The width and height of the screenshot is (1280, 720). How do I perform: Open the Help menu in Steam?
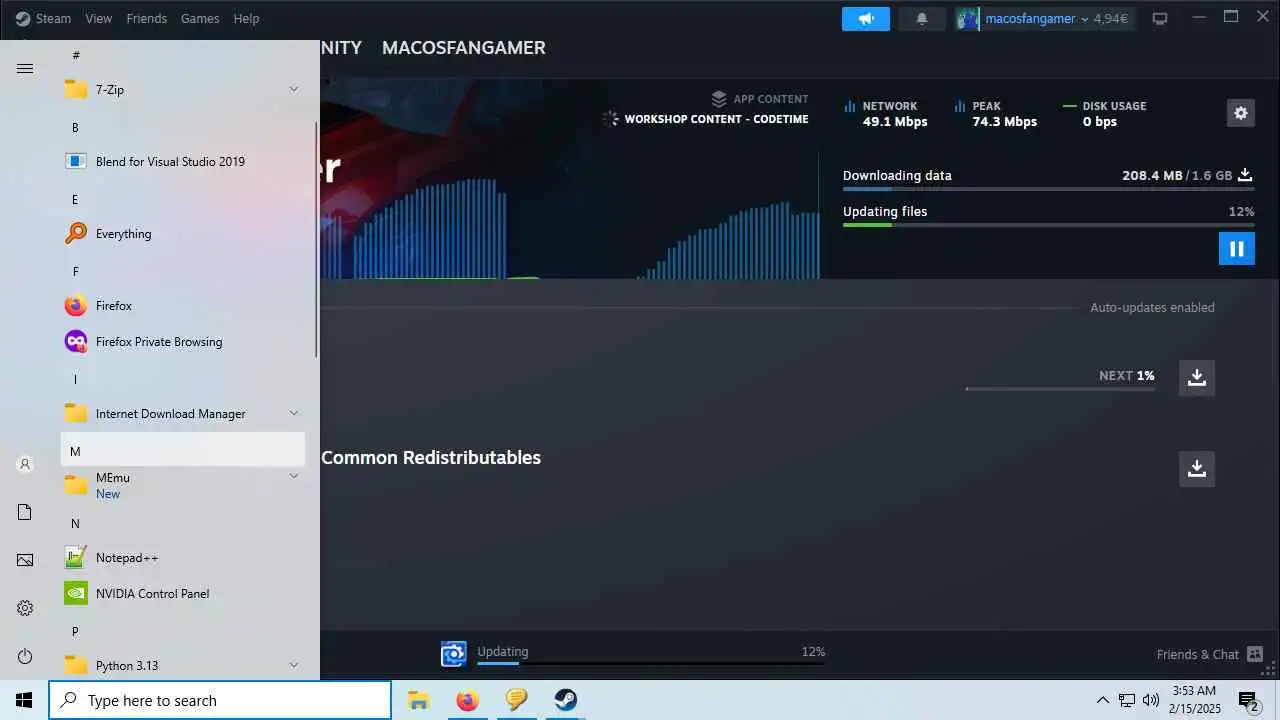[x=246, y=18]
